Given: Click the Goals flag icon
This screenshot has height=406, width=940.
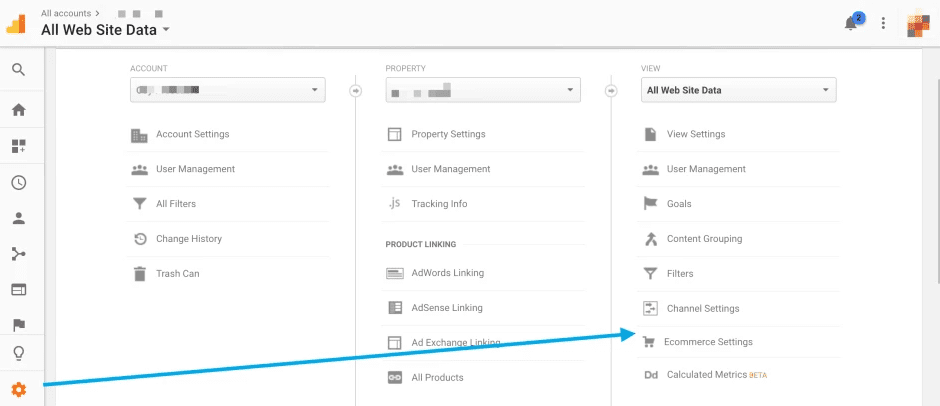Looking at the screenshot, I should [650, 204].
